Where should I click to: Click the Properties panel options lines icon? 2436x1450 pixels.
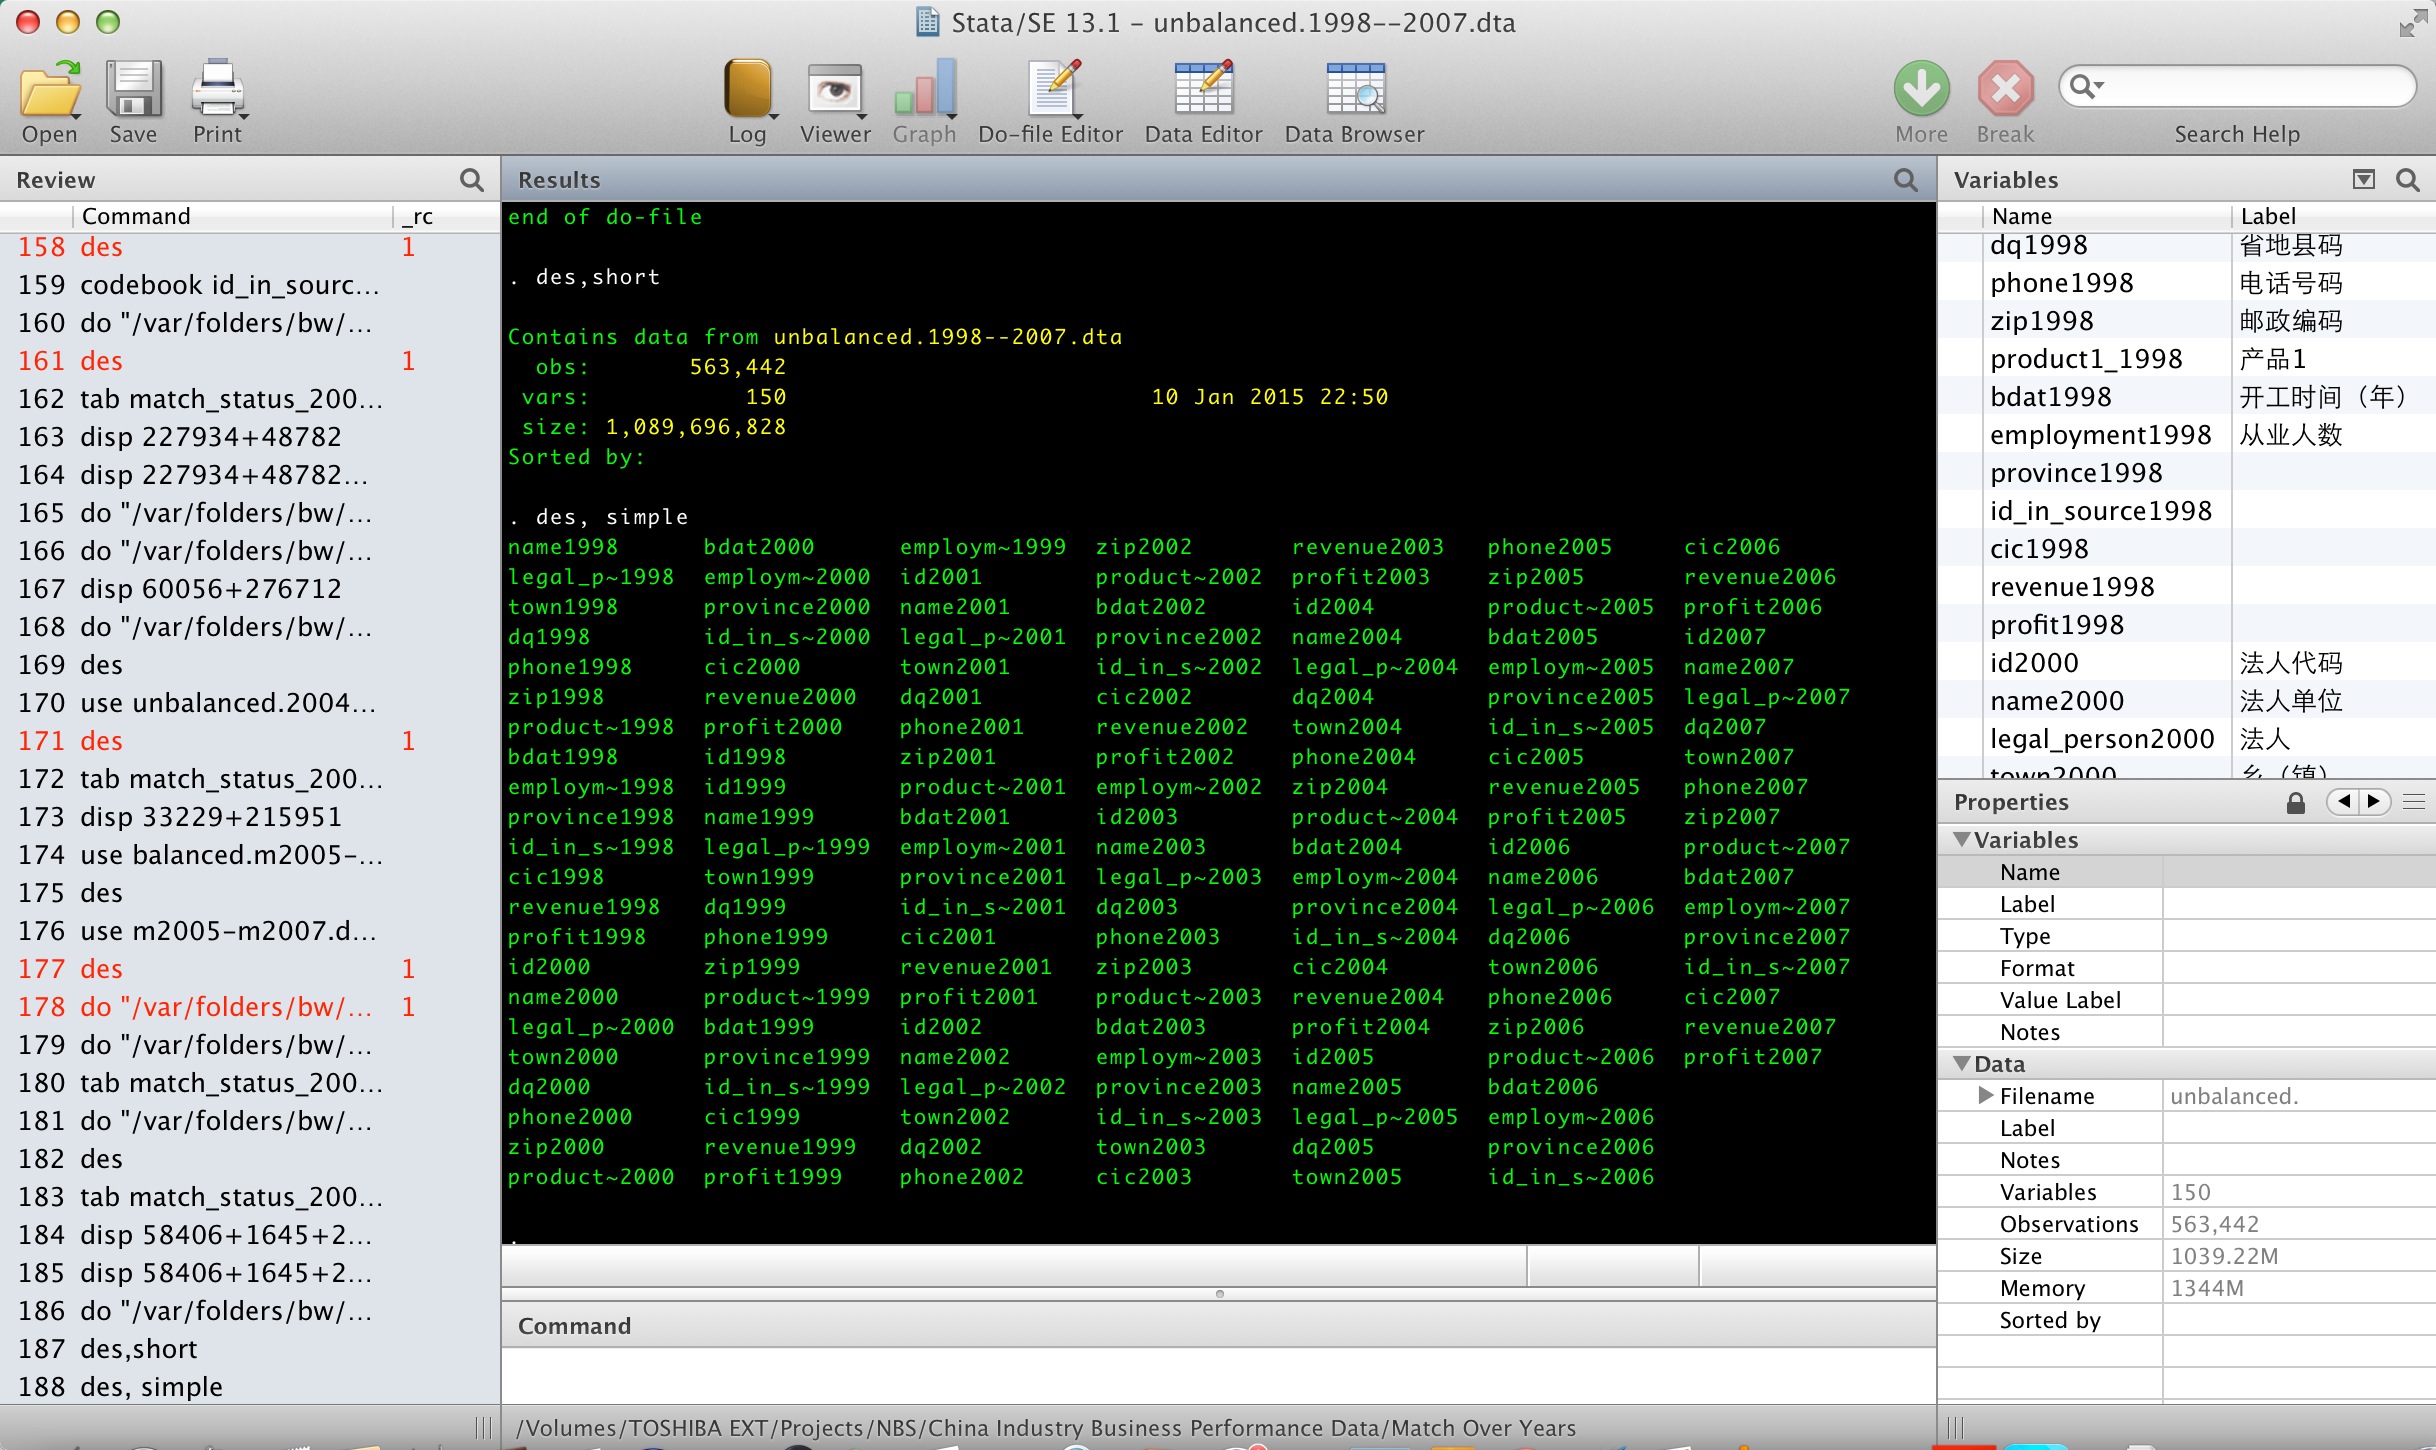pyautogui.click(x=2414, y=802)
